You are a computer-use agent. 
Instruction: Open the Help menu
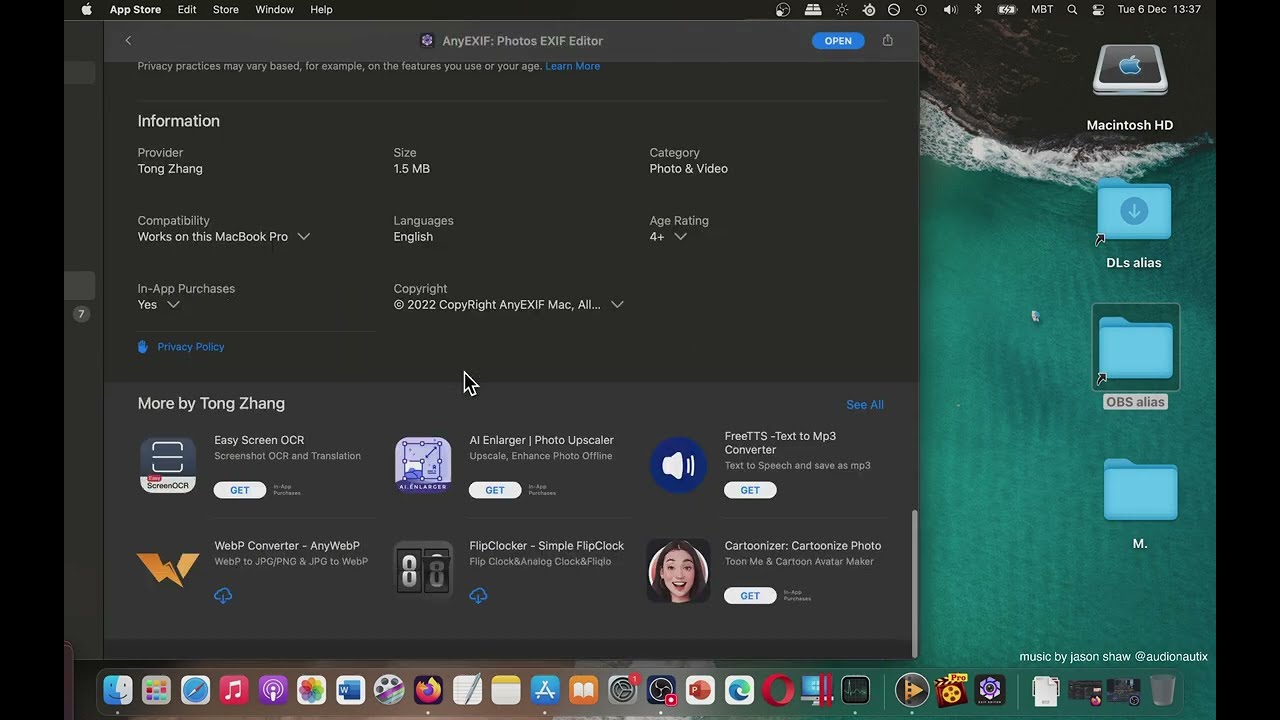321,9
